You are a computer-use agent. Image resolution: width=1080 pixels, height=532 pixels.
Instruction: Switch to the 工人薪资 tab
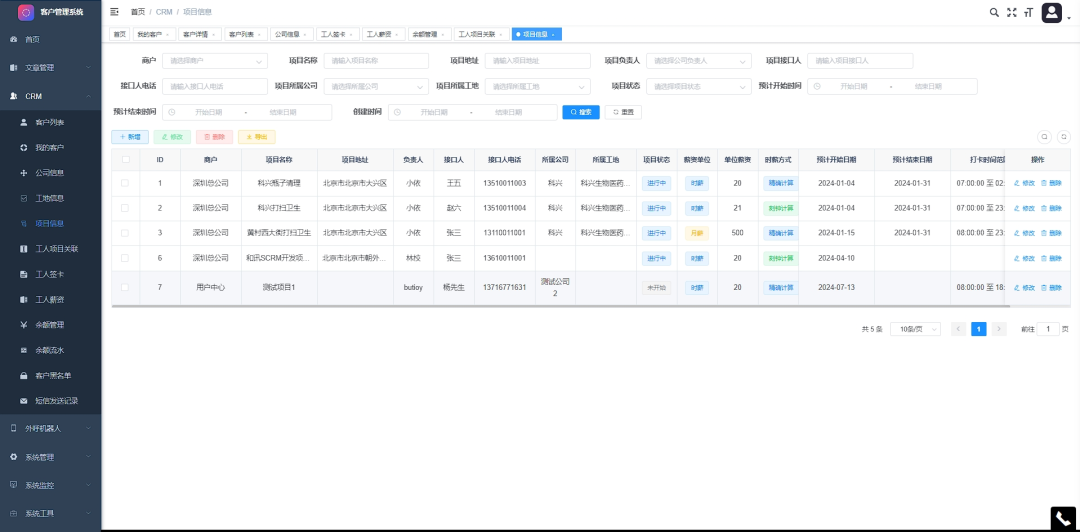pyautogui.click(x=382, y=34)
